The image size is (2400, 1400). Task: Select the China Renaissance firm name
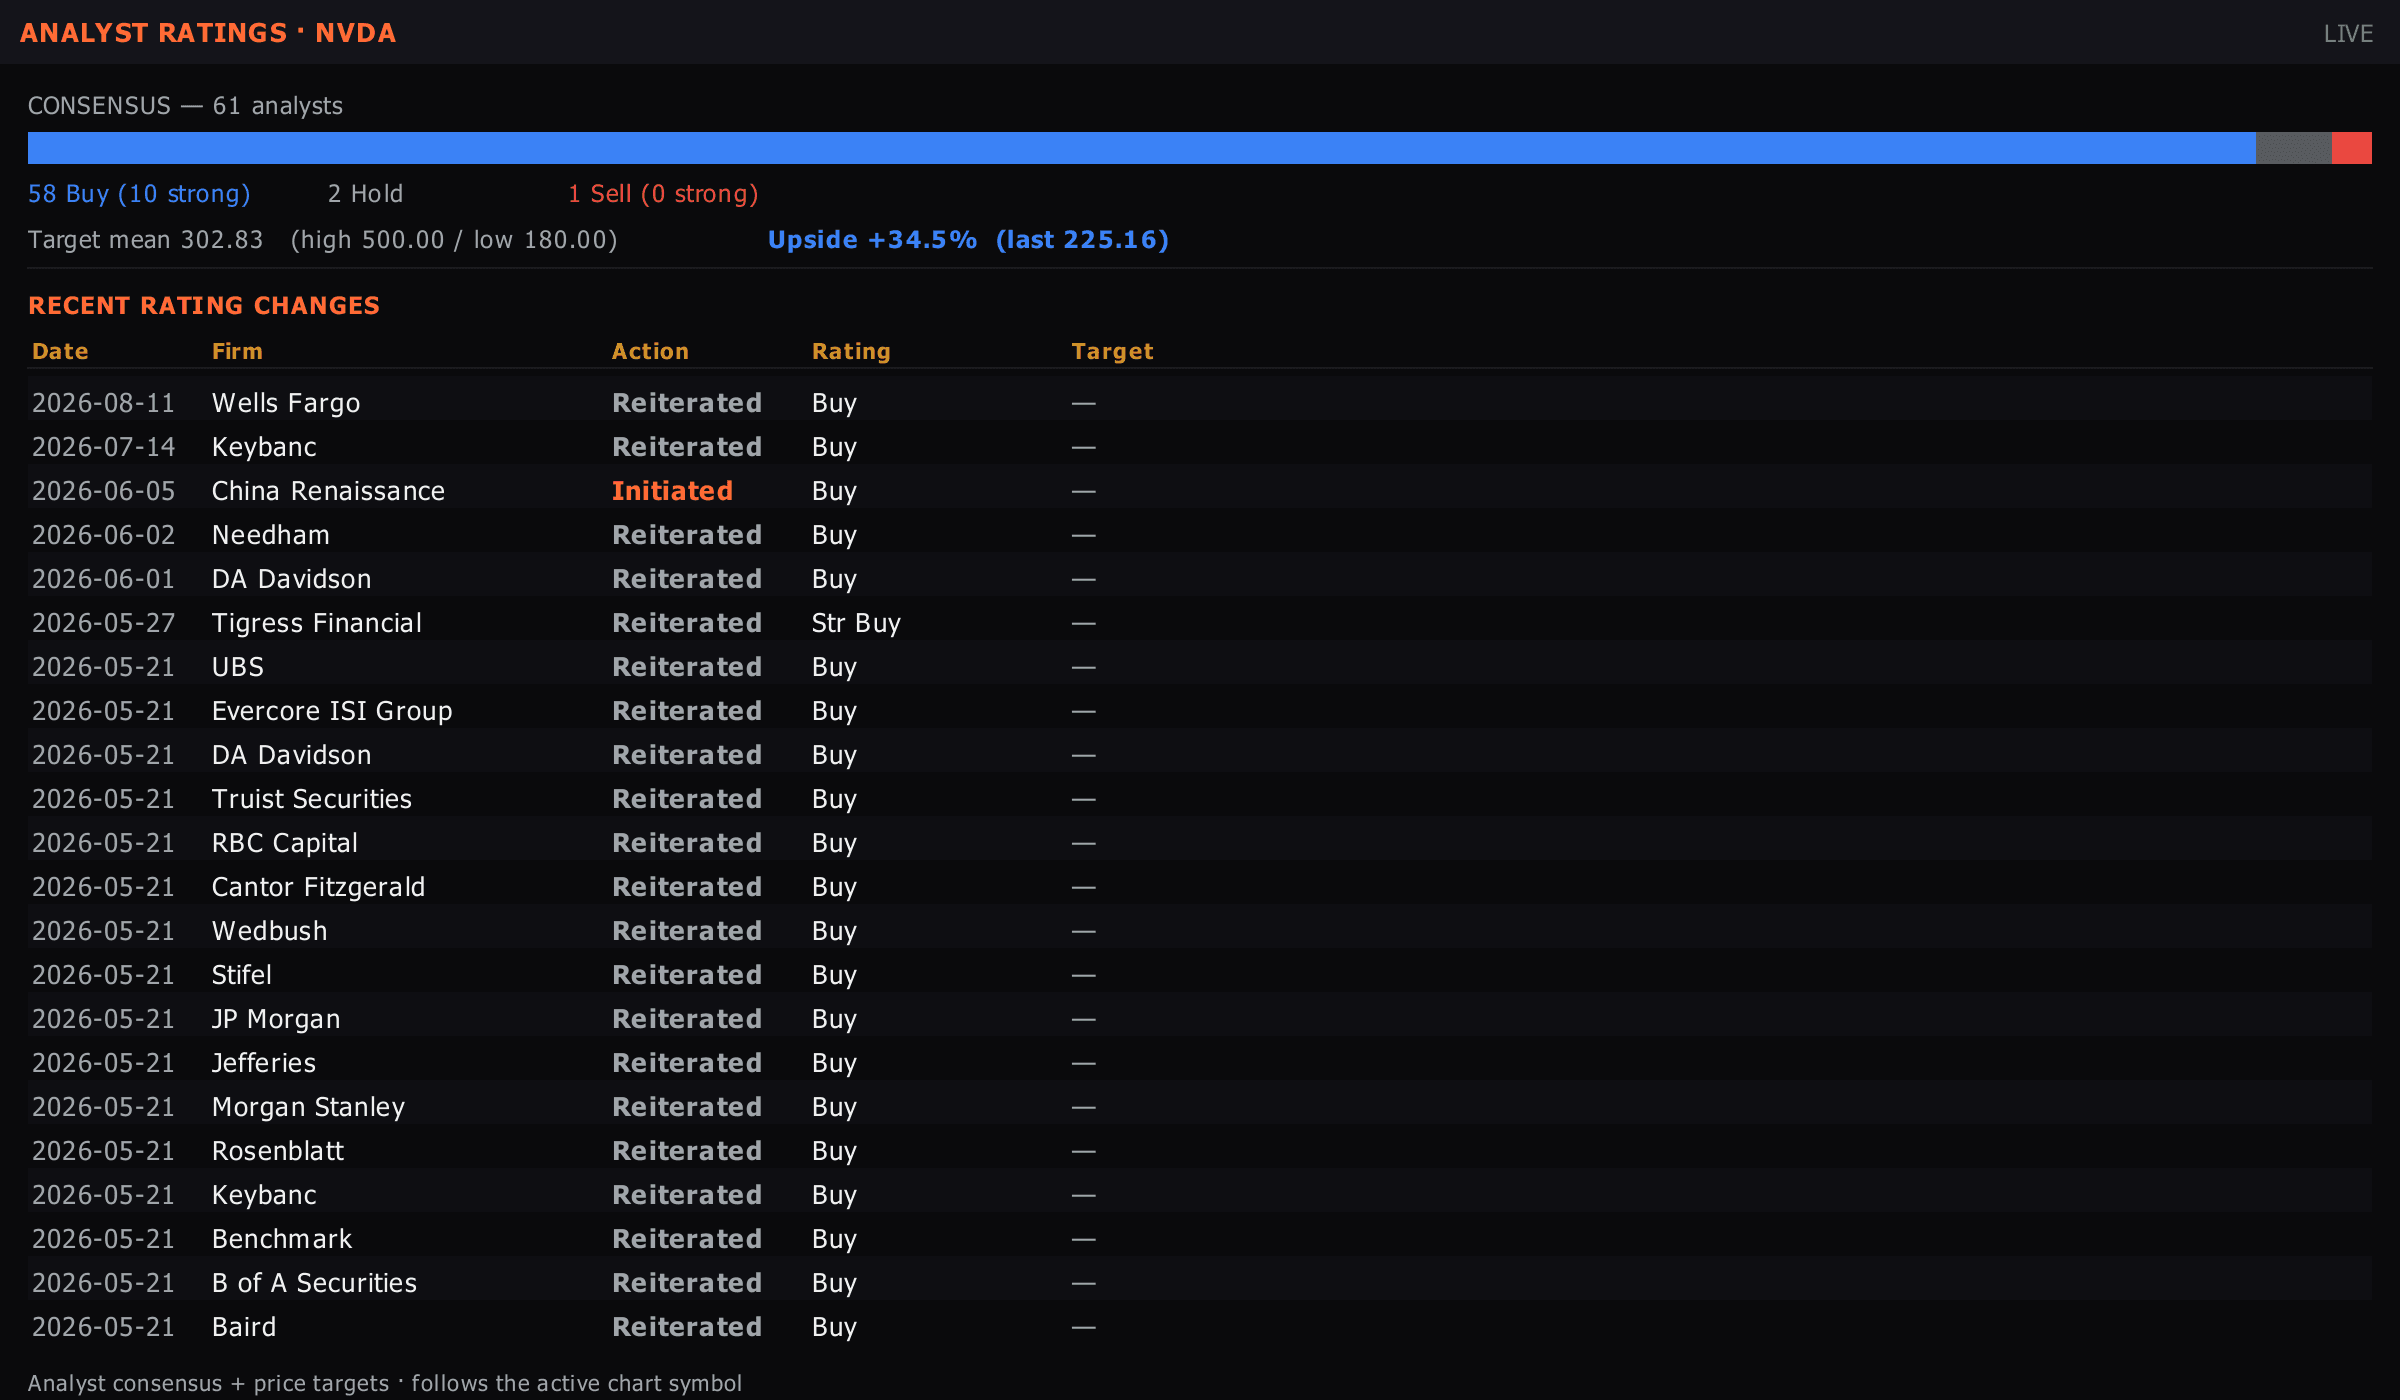[328, 491]
